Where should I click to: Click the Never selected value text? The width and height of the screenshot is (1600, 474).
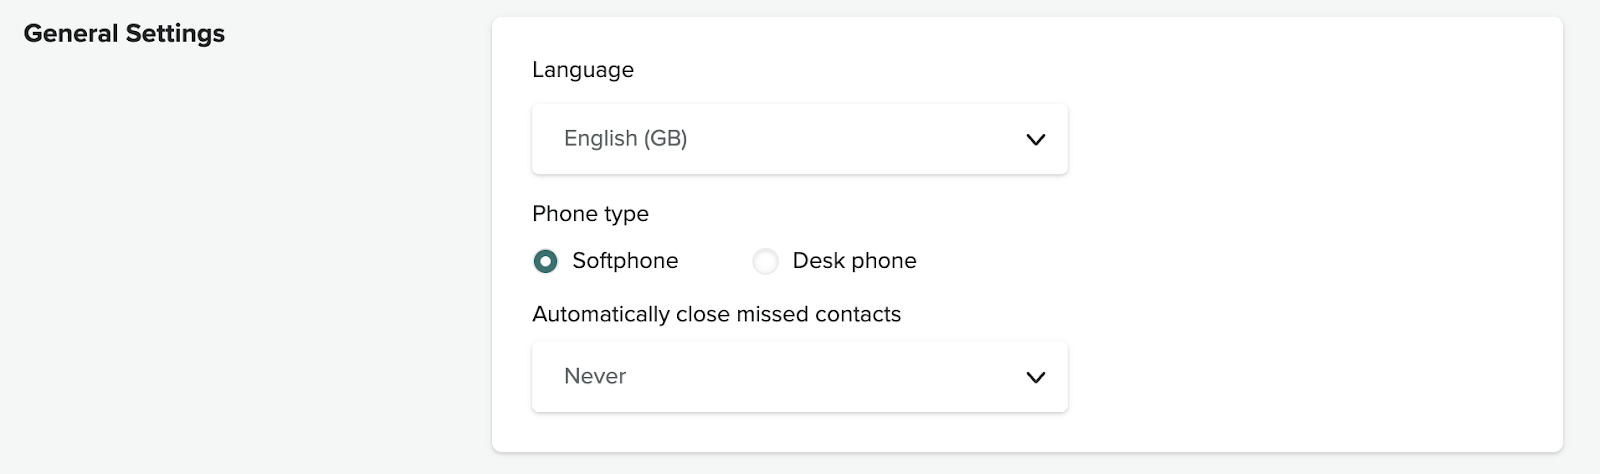pyautogui.click(x=595, y=377)
